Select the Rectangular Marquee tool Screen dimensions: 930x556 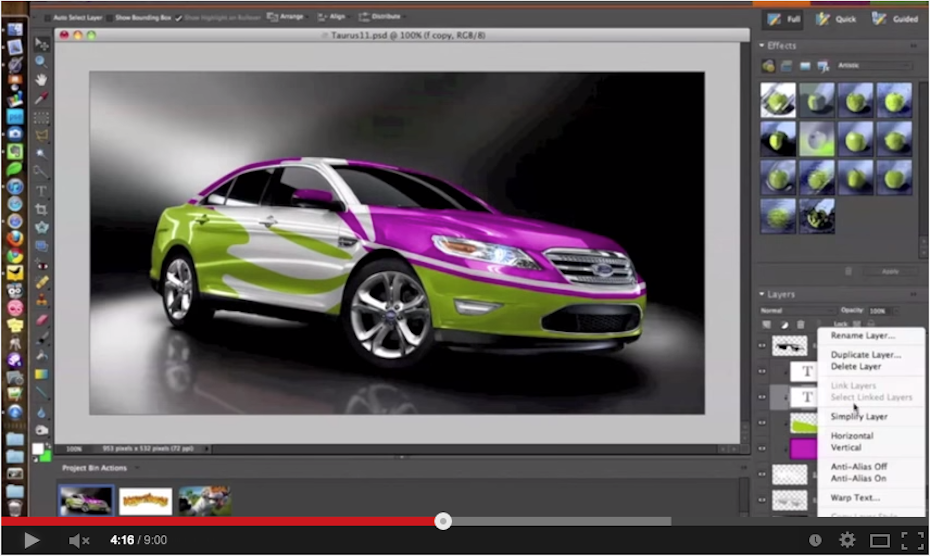[x=42, y=116]
